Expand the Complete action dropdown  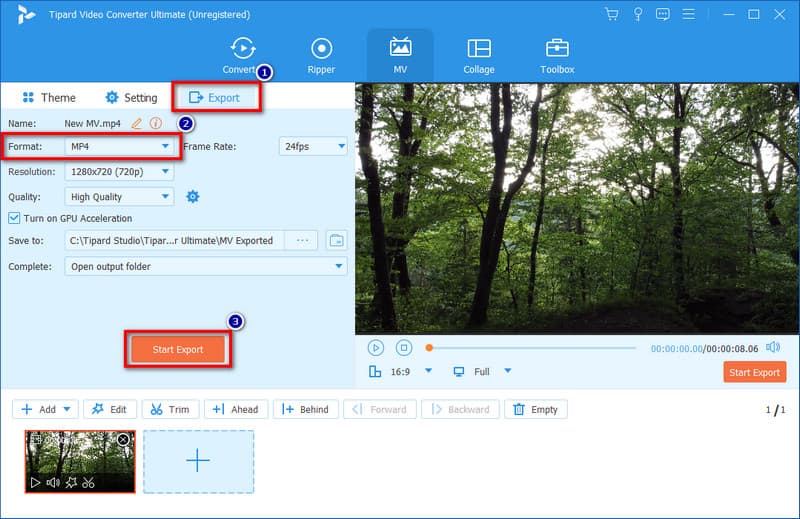pyautogui.click(x=206, y=266)
